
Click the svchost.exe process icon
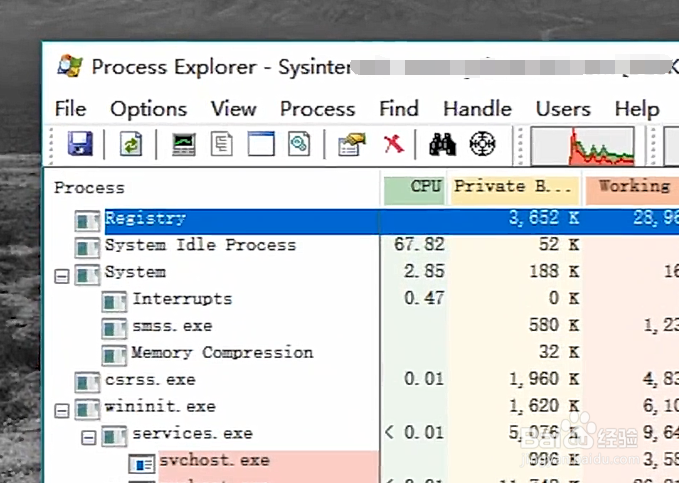click(x=142, y=464)
